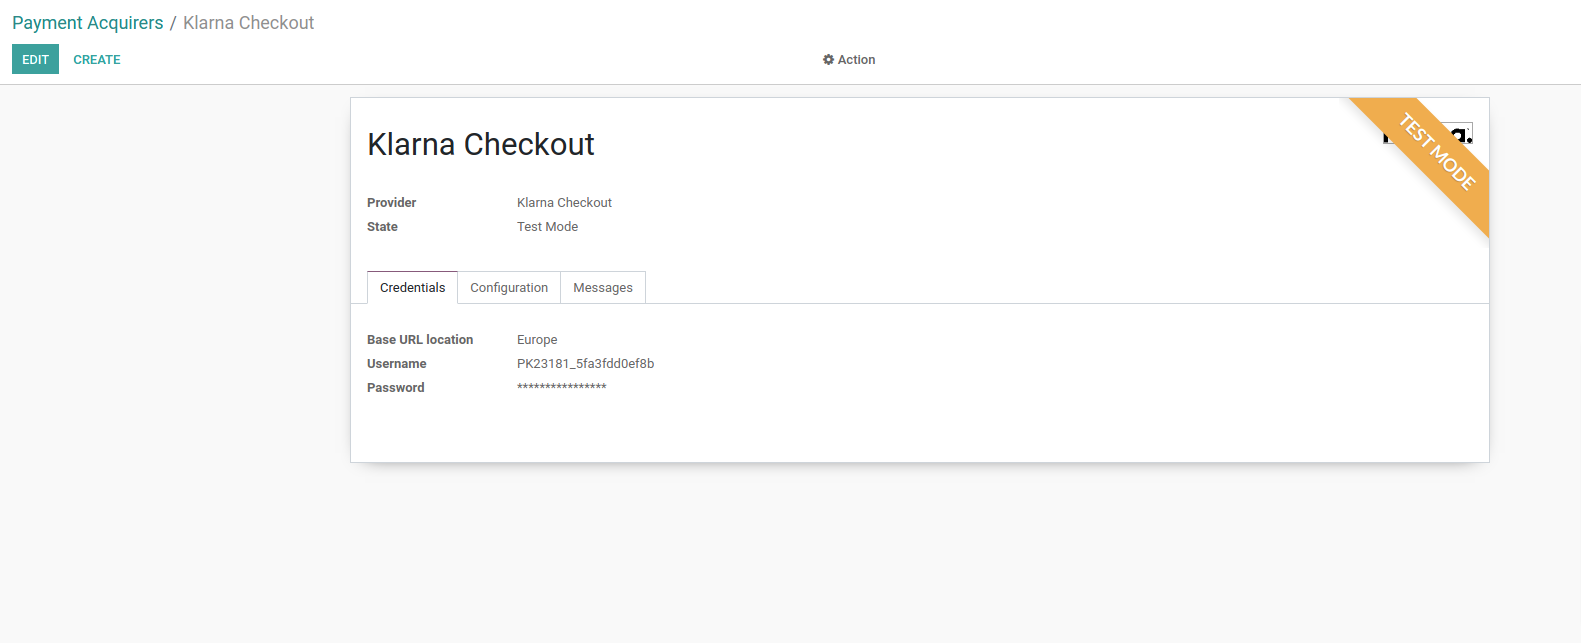
Task: Click the Base URL location label
Action: click(420, 340)
